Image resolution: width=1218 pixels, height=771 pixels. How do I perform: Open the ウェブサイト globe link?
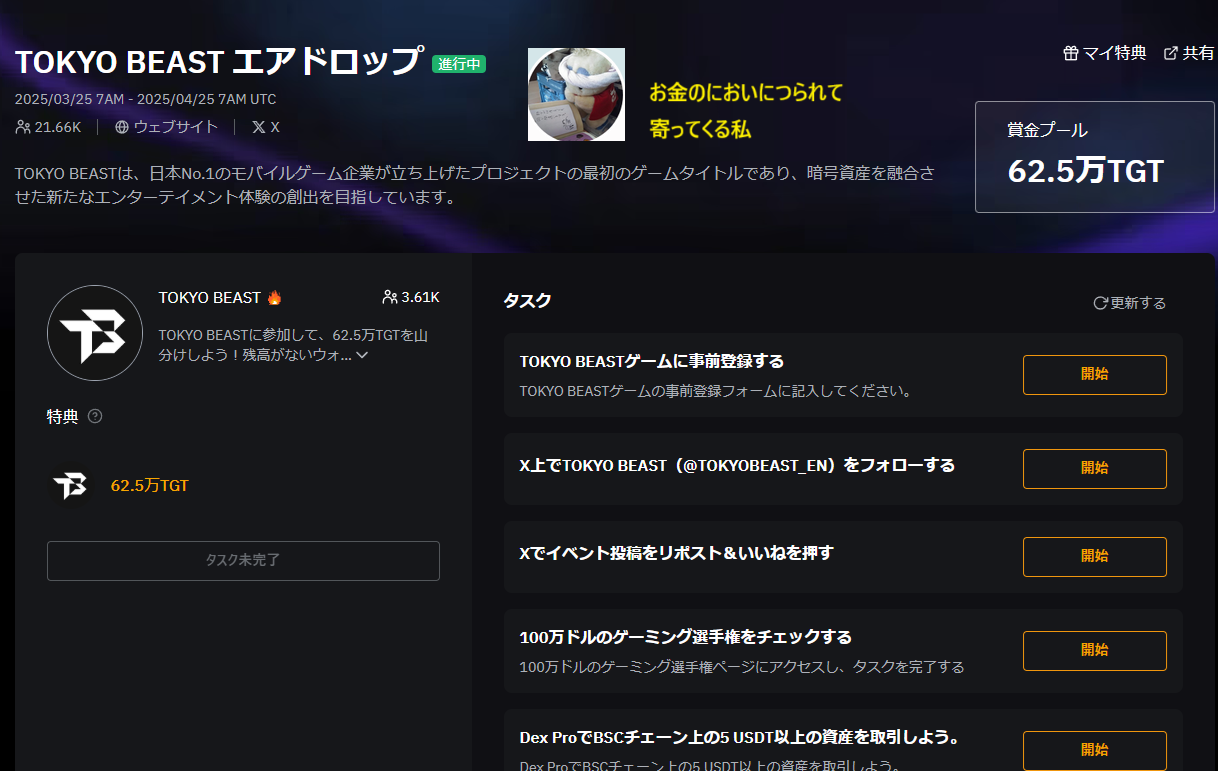click(x=166, y=127)
